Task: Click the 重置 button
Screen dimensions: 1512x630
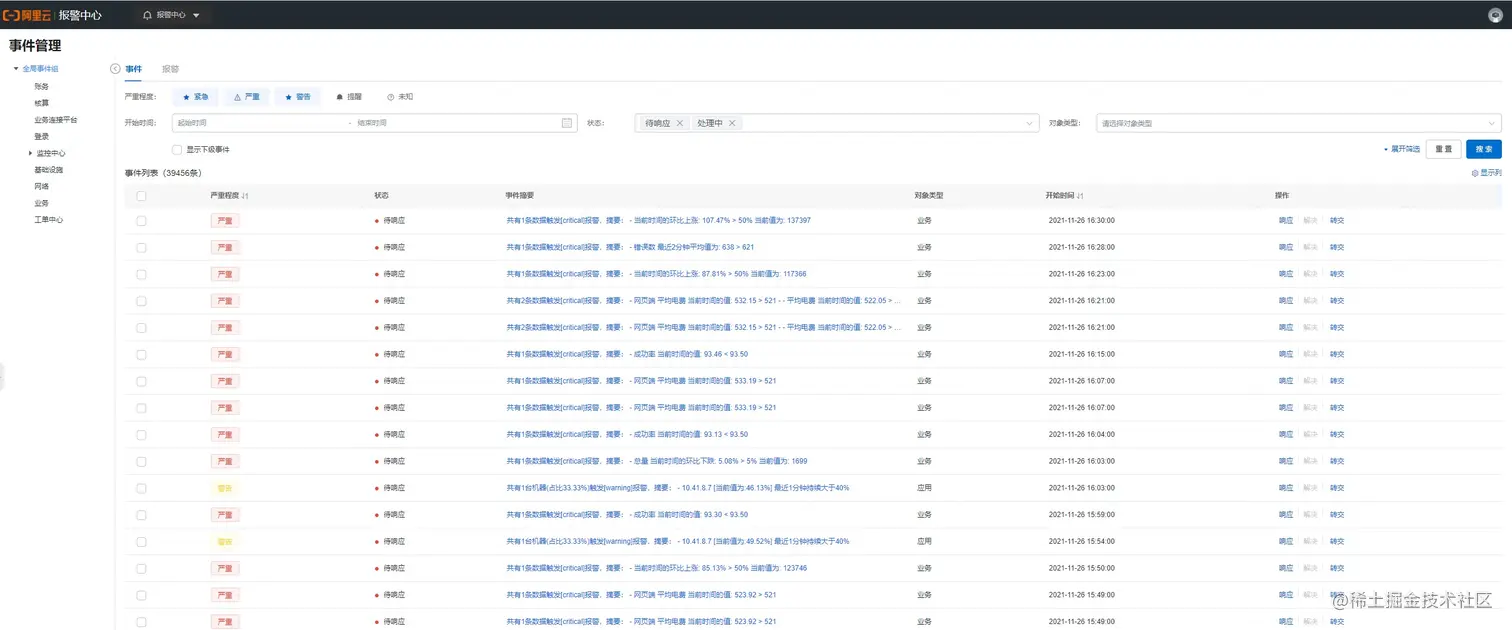Action: point(1443,149)
